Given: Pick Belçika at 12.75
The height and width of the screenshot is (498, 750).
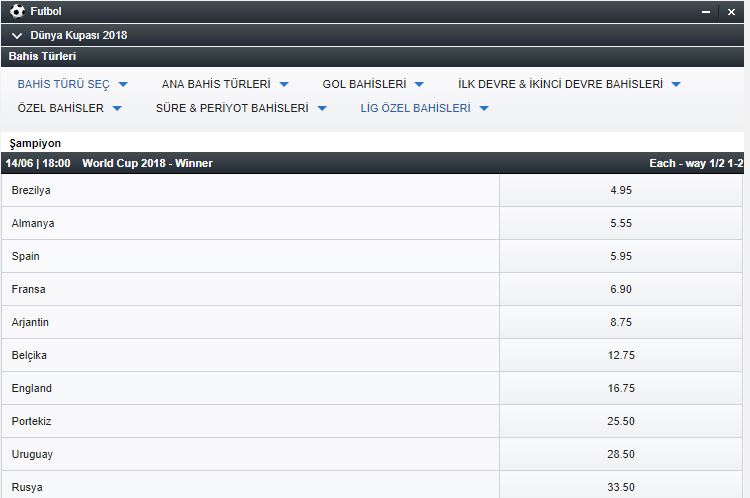Looking at the screenshot, I should pyautogui.click(x=621, y=355).
